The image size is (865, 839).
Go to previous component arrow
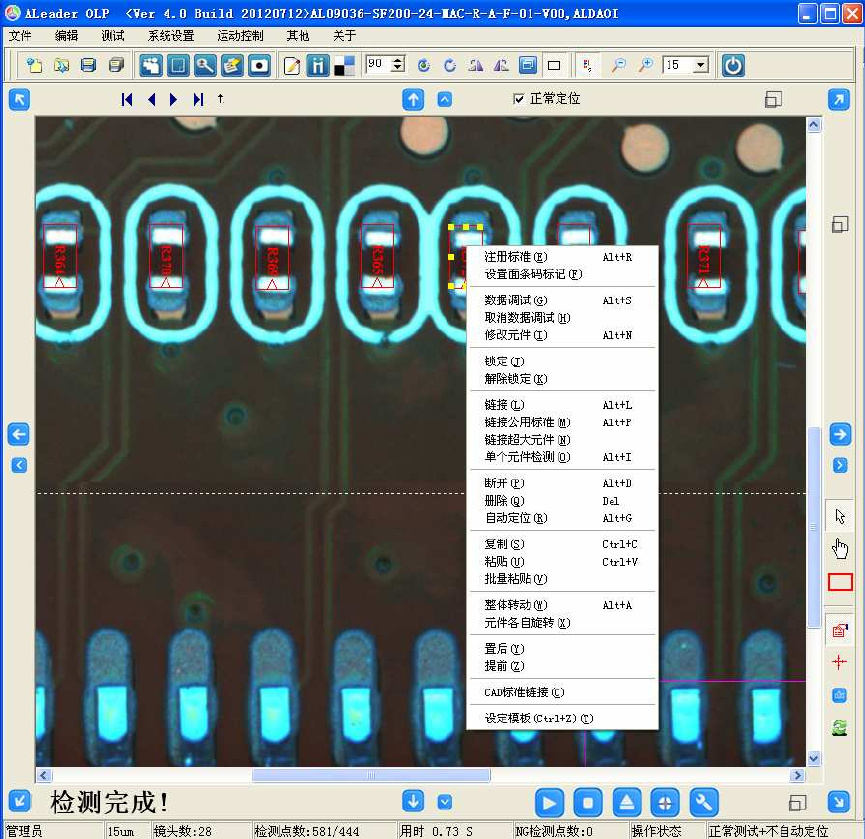152,99
